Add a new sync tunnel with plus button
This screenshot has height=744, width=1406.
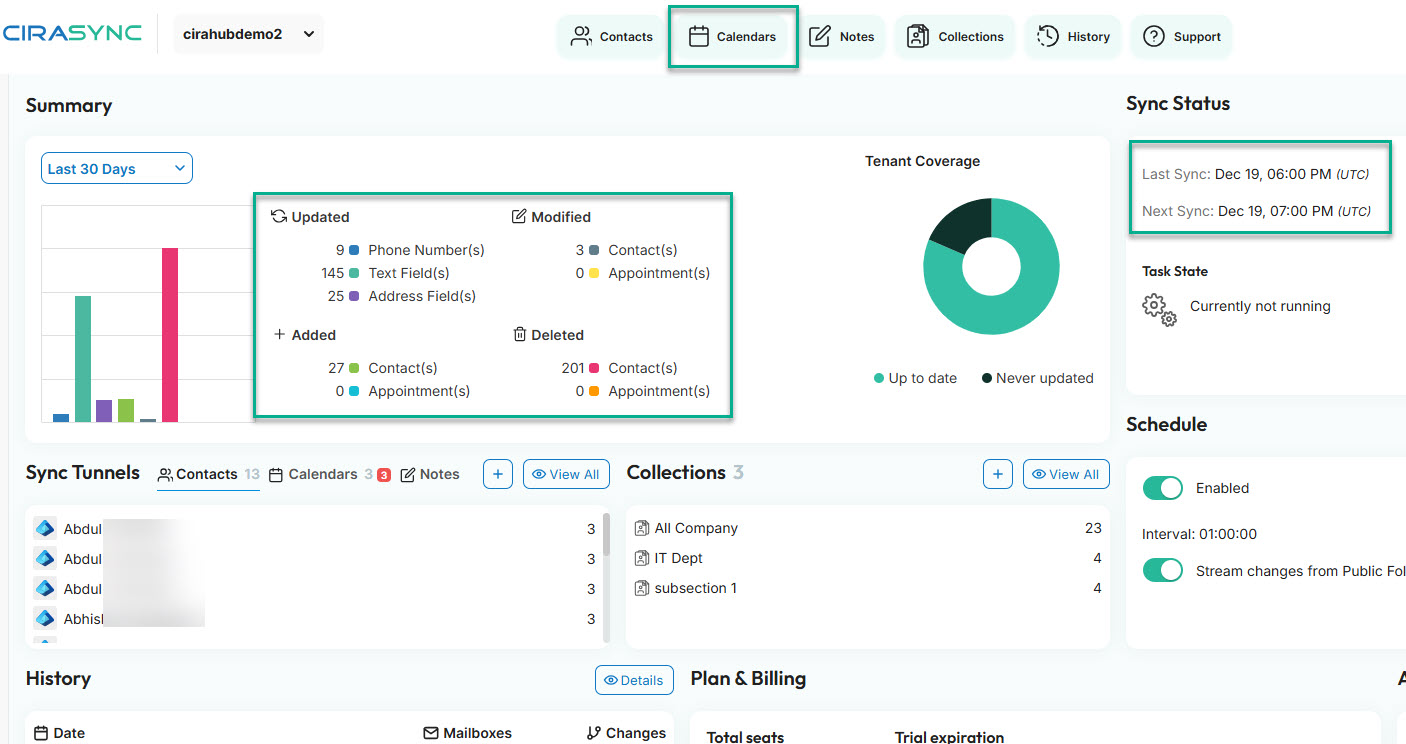click(x=498, y=474)
